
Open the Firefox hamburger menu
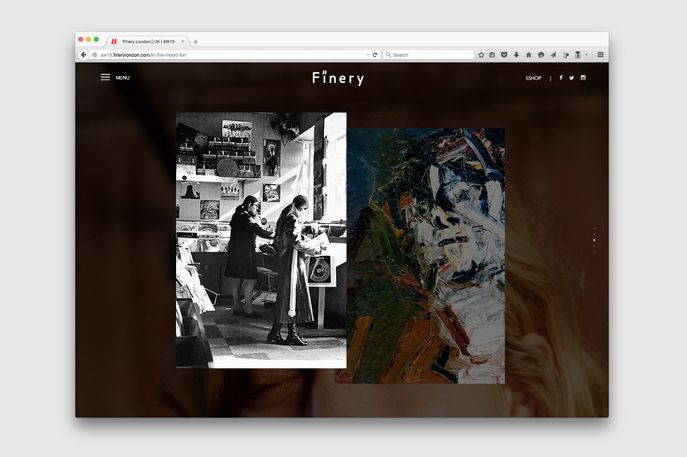click(599, 54)
